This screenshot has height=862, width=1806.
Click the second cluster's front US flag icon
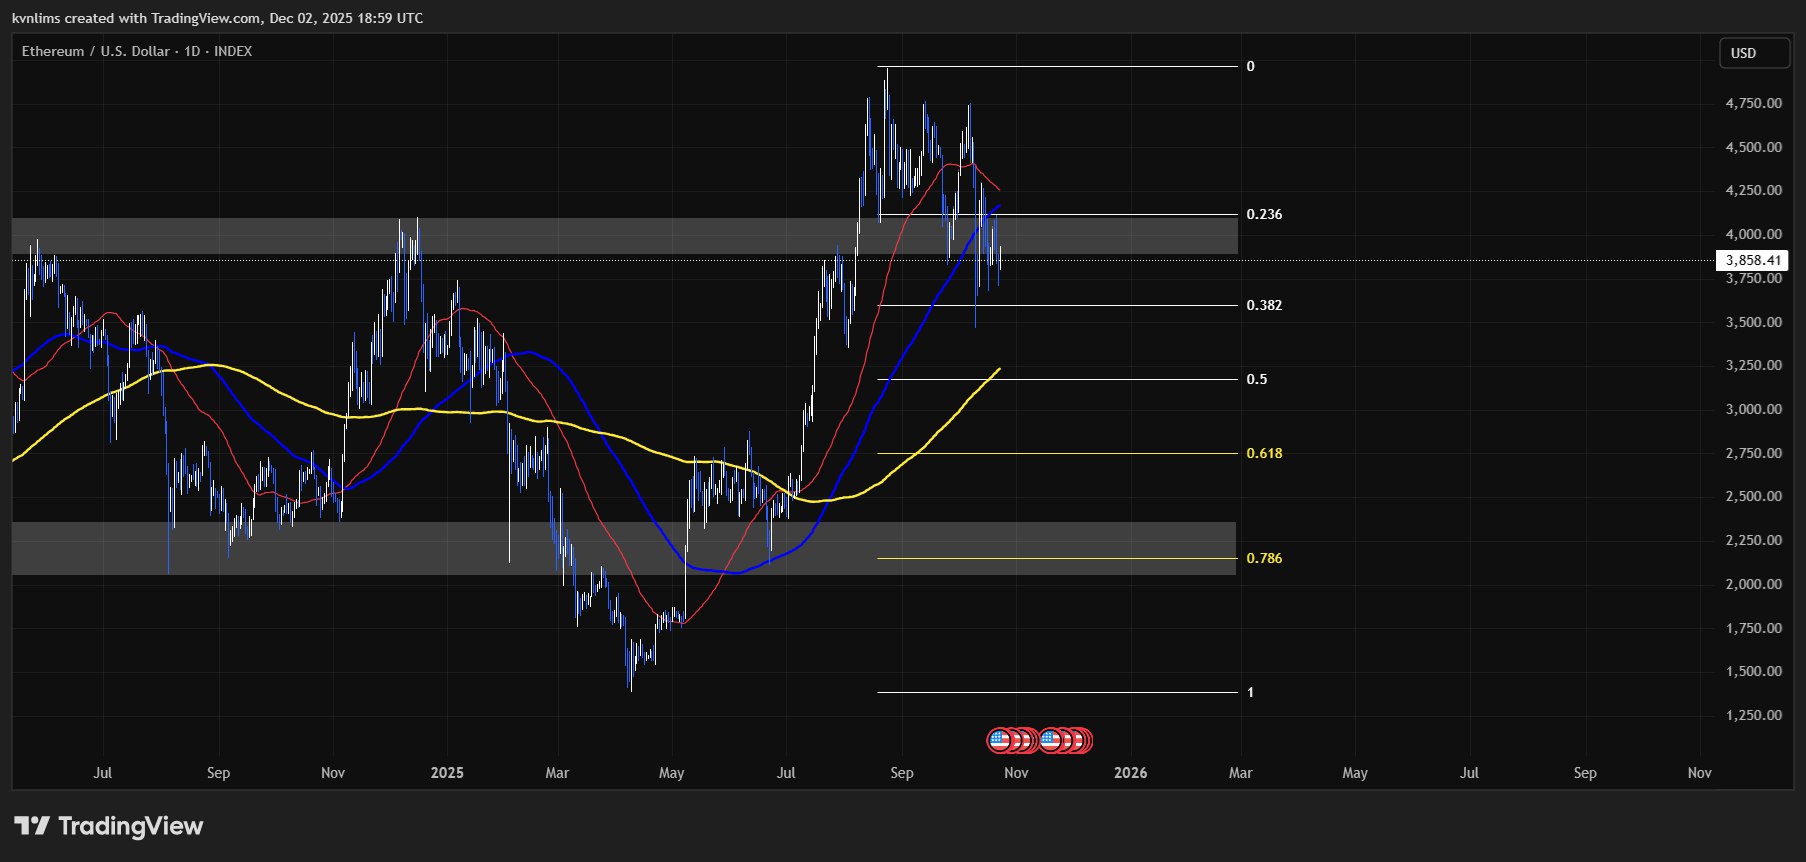1050,740
